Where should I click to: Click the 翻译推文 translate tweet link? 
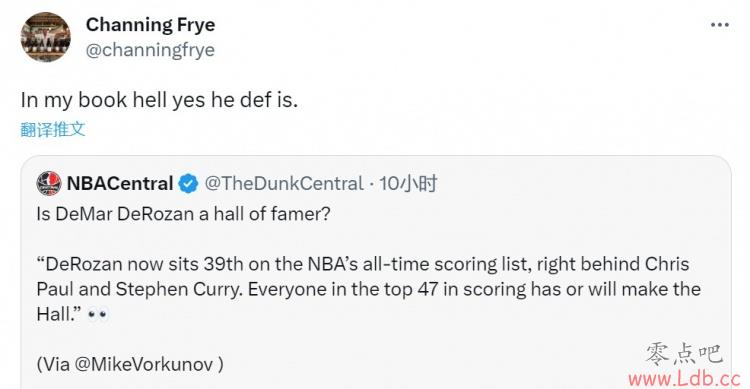[53, 129]
